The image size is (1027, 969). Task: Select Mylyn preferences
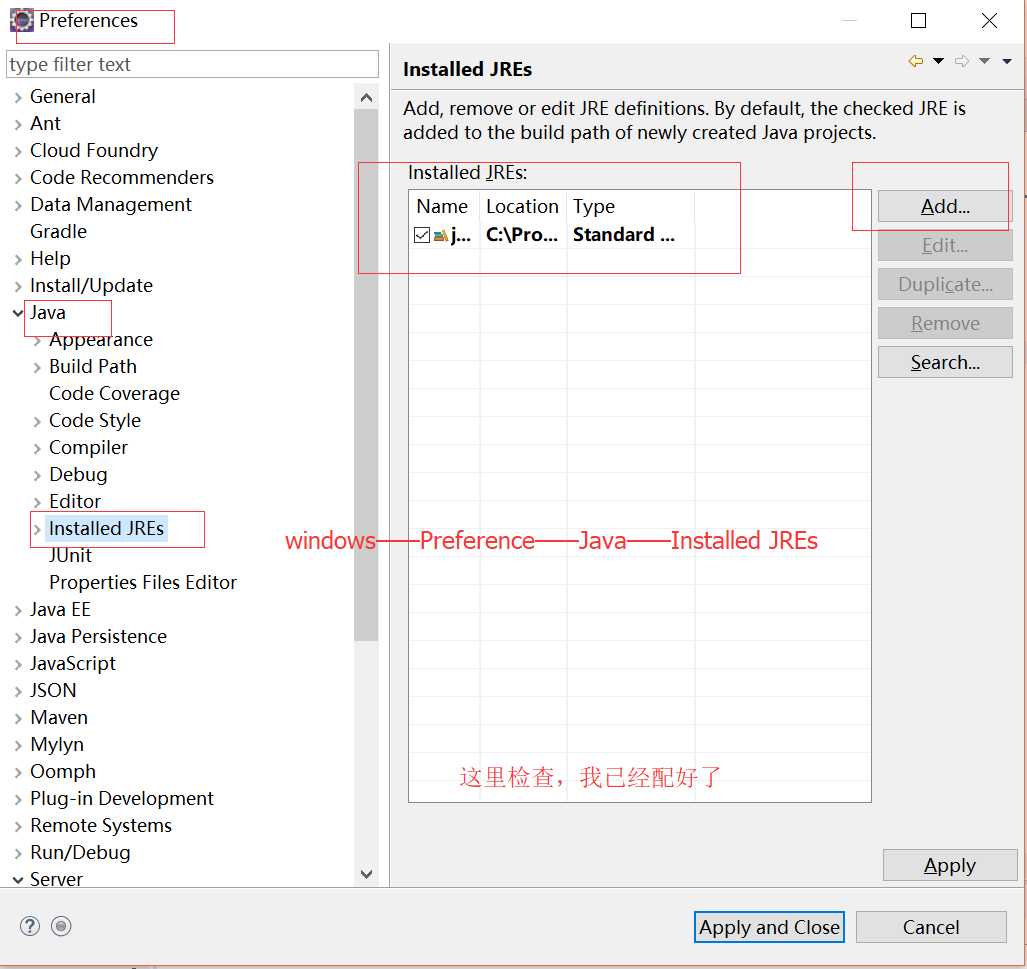coord(57,744)
